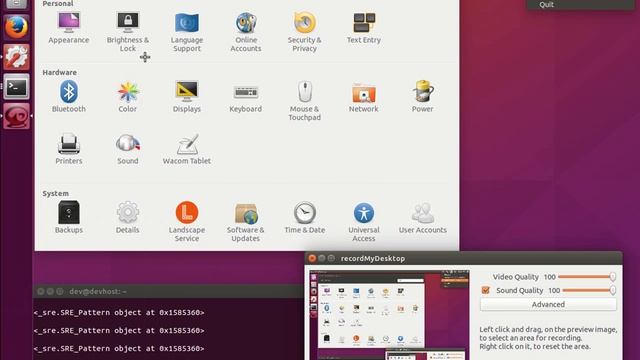Open Wacom Tablet settings
This screenshot has width=640, height=360.
pyautogui.click(x=187, y=149)
